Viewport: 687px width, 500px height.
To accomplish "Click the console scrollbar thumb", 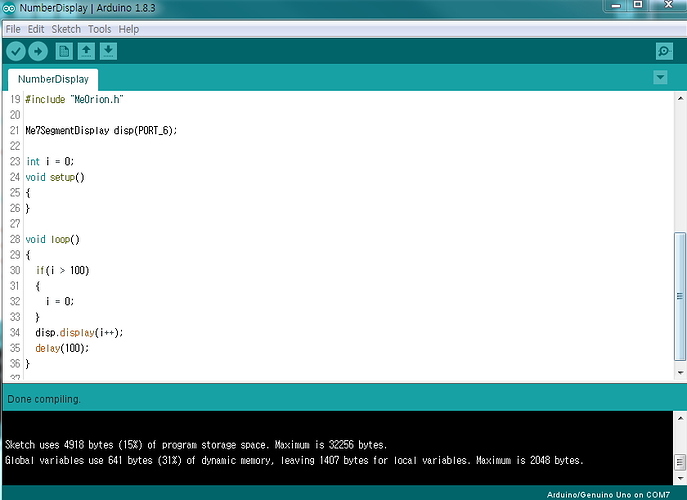I will 680,461.
